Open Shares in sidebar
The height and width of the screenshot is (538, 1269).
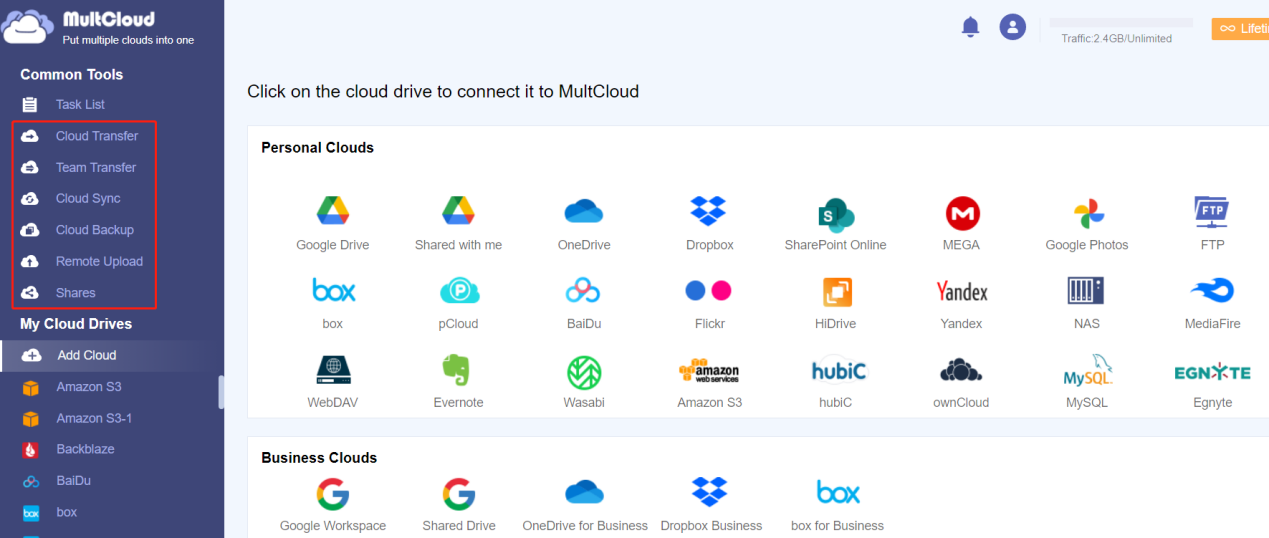pyautogui.click(x=76, y=293)
